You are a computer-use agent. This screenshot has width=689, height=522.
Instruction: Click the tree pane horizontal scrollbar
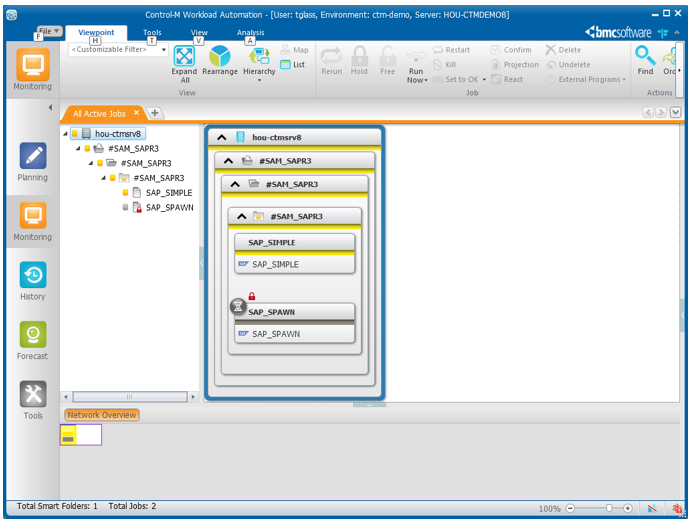130,397
